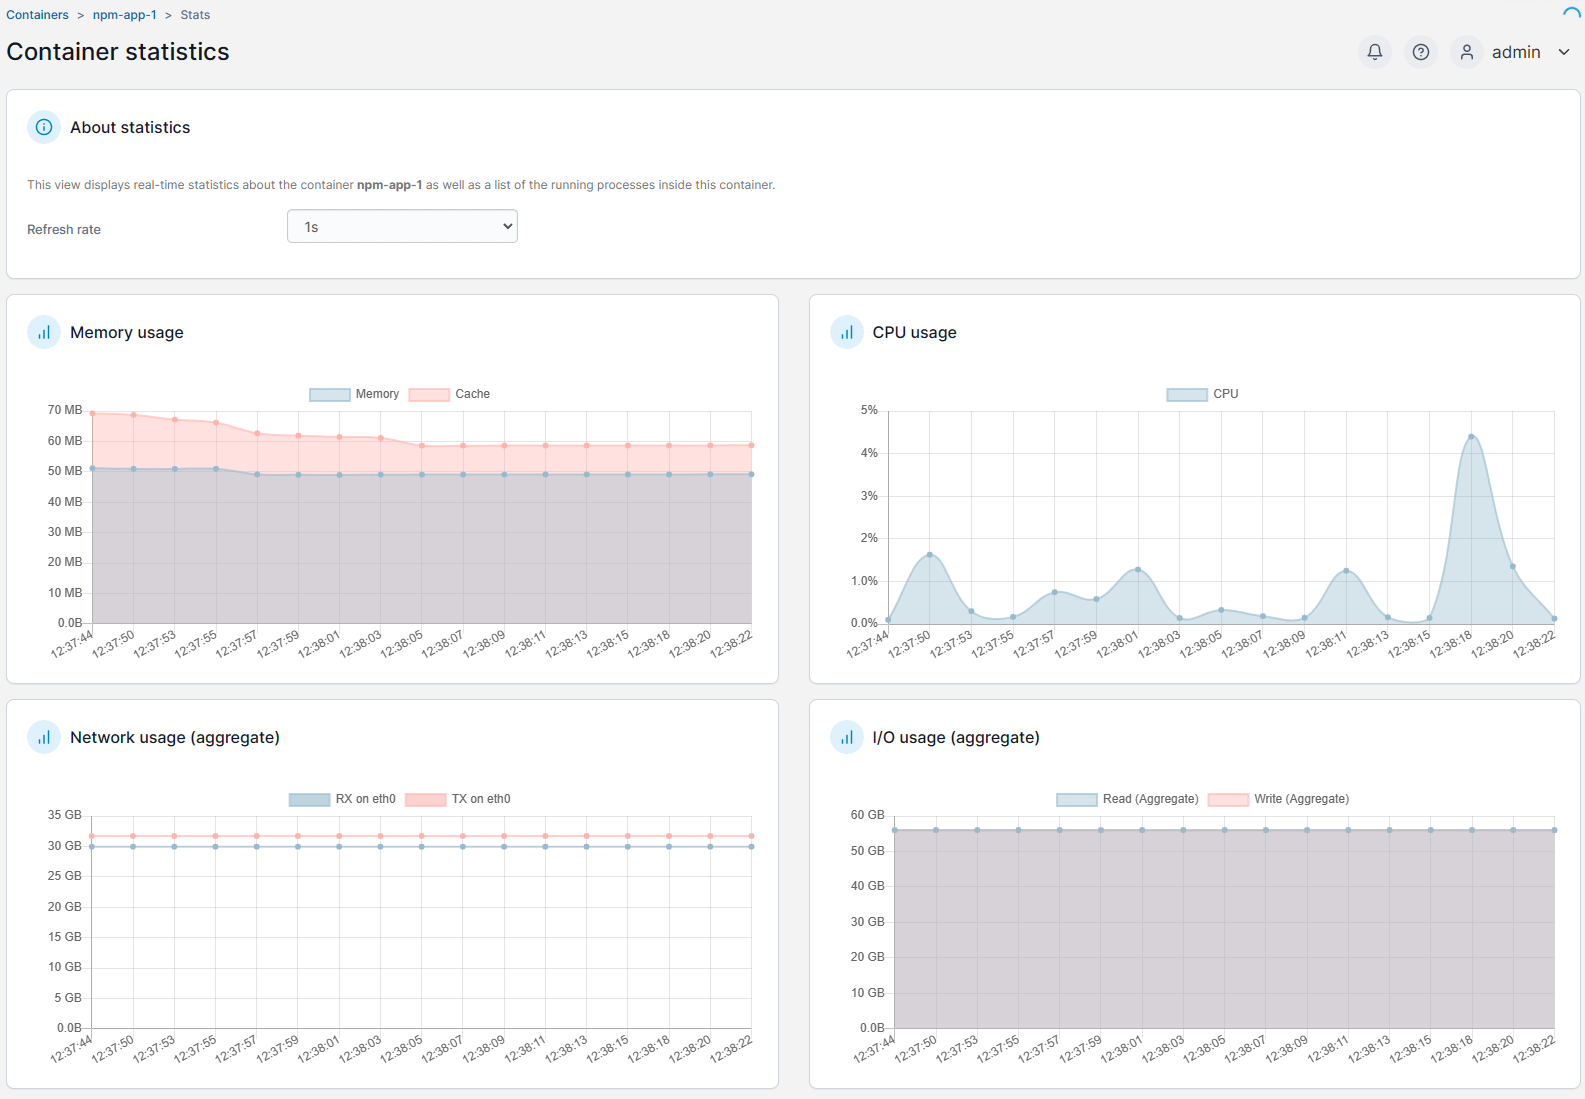Screen dimensions: 1585x1099
Task: Click the I/O usage chart icon
Action: [x=846, y=737]
